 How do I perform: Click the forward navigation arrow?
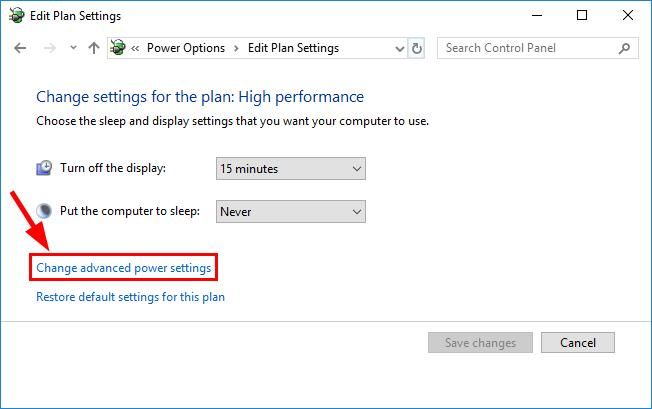click(x=47, y=48)
